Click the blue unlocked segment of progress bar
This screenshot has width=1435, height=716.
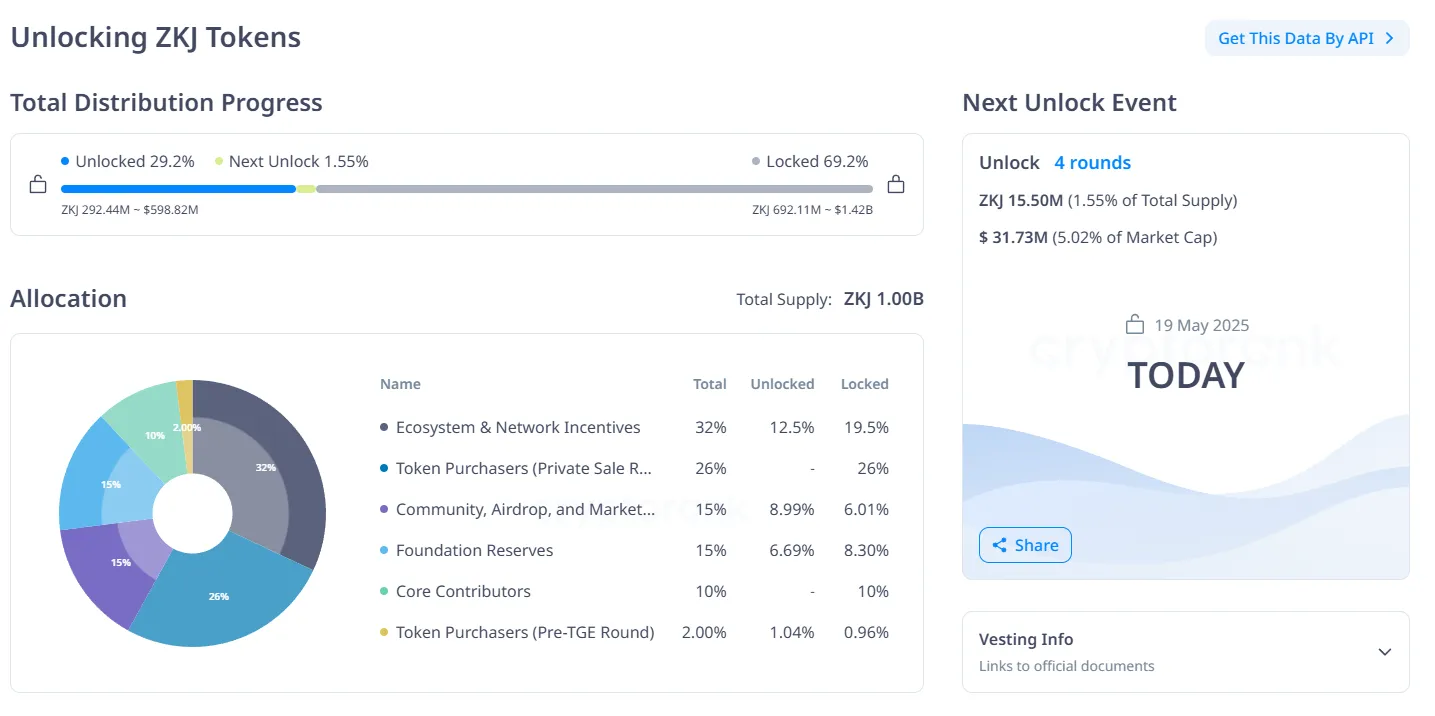tap(178, 188)
